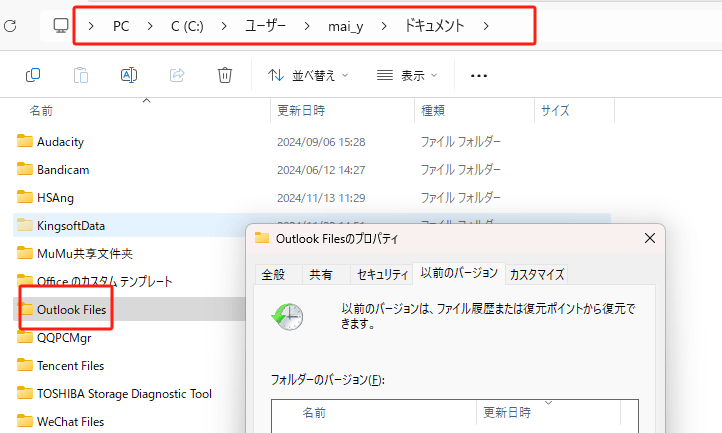This screenshot has width=722, height=433.
Task: Open the 表示 view dropdown
Action: click(x=407, y=75)
